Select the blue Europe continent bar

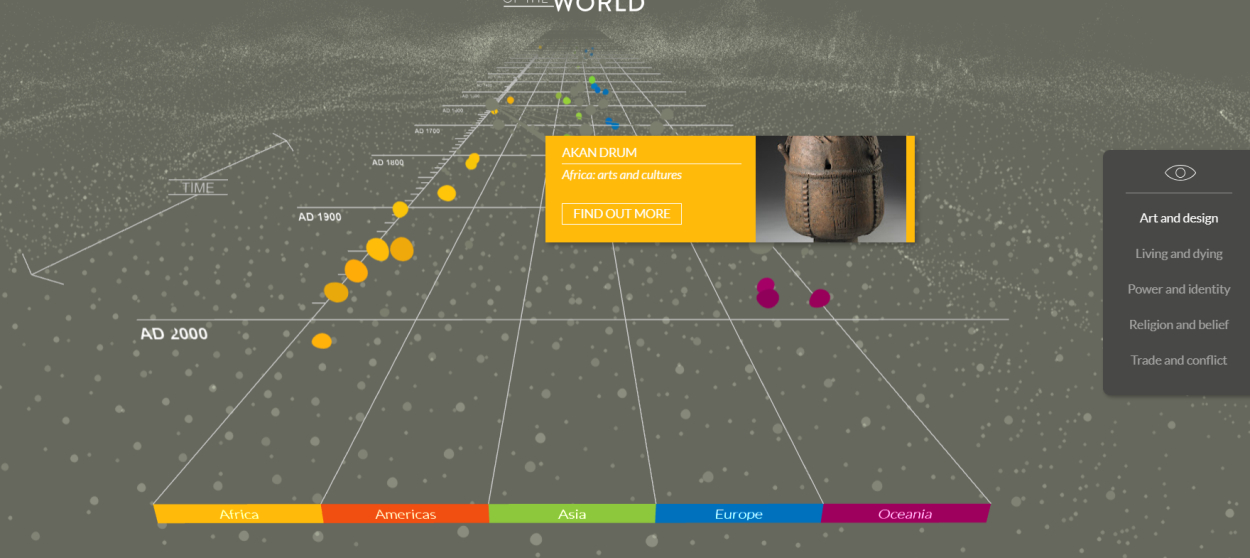(x=738, y=514)
